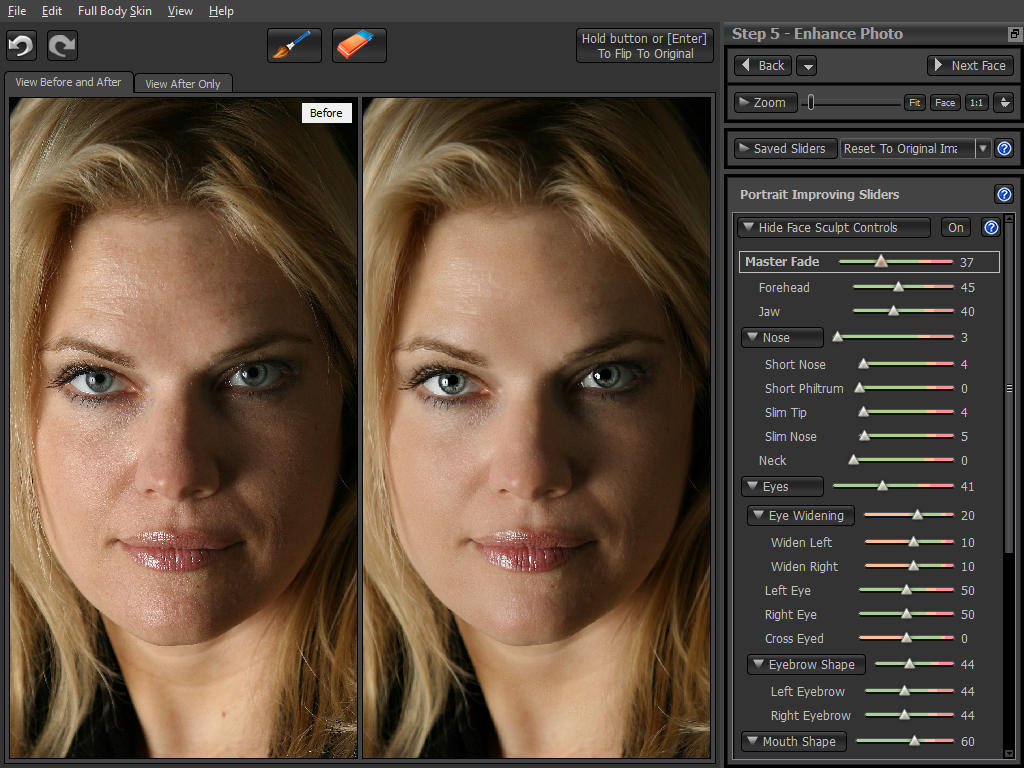Screen dimensions: 1024x768
Task: Click the Next Face button
Action: click(970, 66)
